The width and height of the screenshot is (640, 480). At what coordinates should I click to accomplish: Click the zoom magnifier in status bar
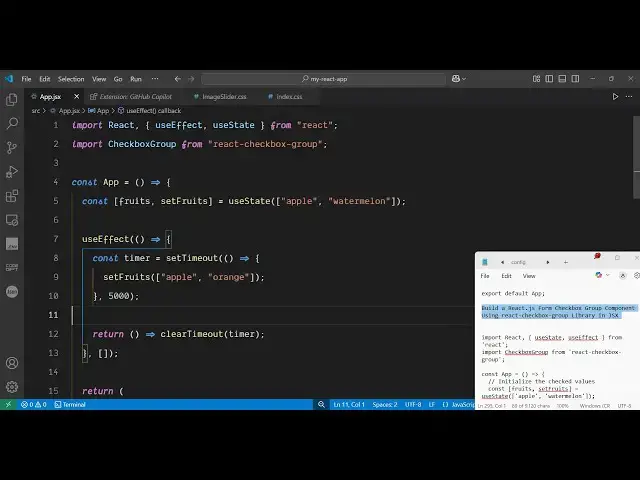click(x=322, y=404)
